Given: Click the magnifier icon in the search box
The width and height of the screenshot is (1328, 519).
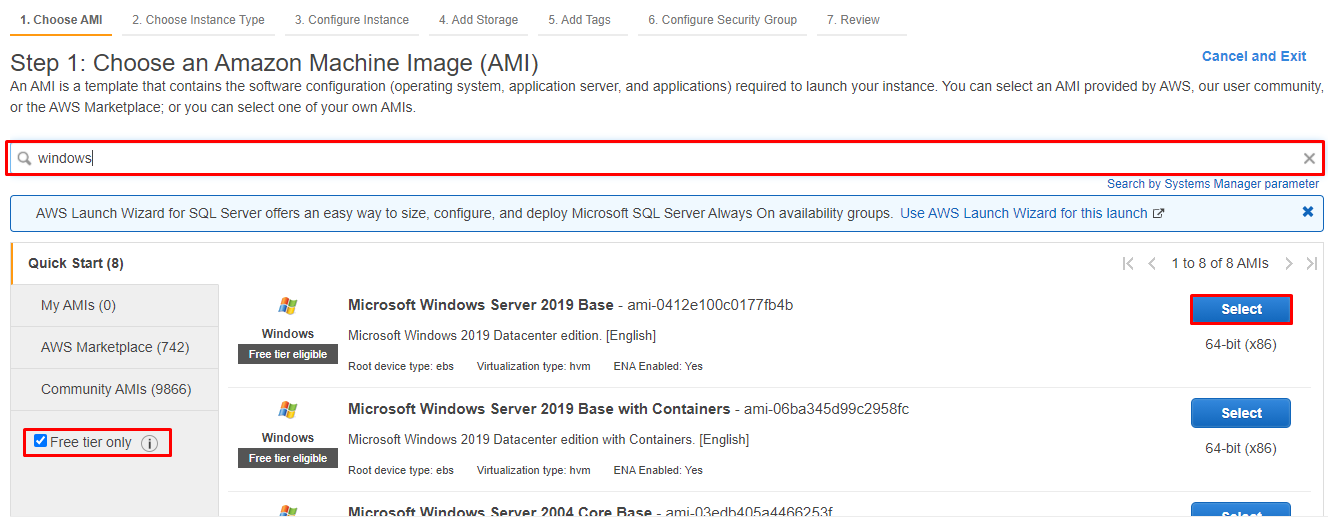Looking at the screenshot, I should pos(25,158).
